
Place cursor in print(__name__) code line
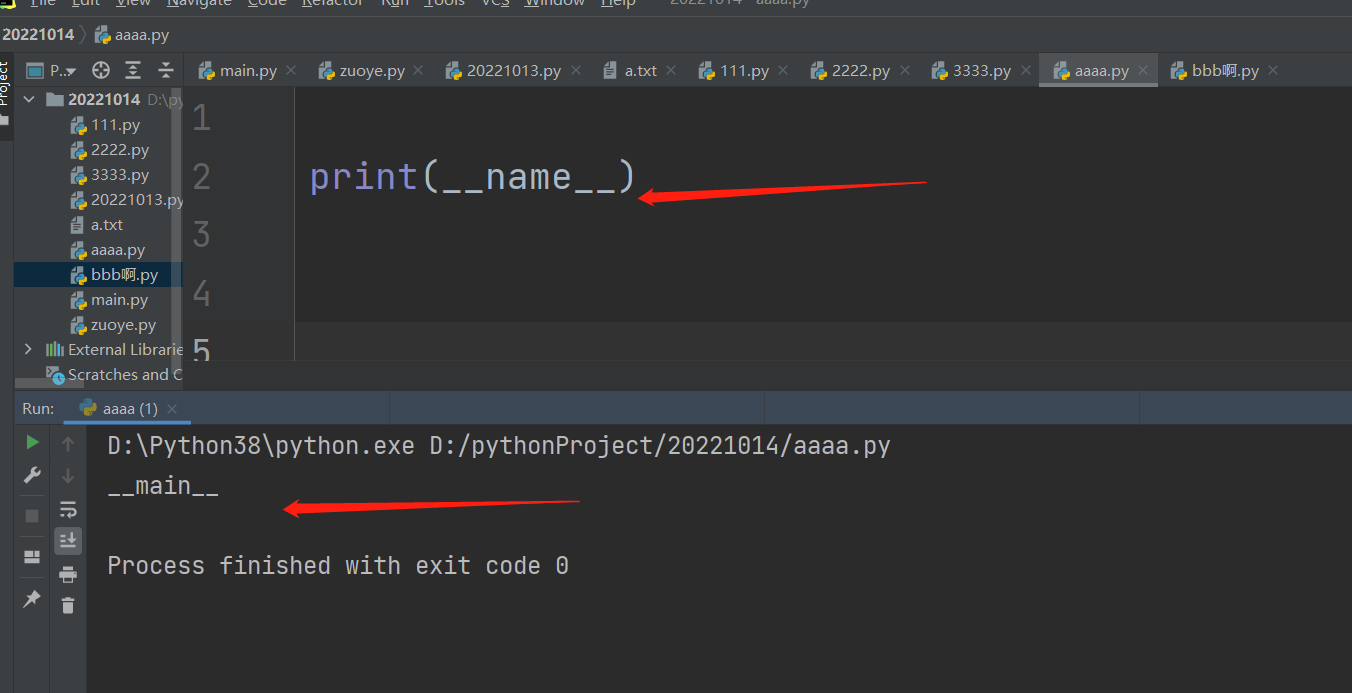[x=472, y=177]
